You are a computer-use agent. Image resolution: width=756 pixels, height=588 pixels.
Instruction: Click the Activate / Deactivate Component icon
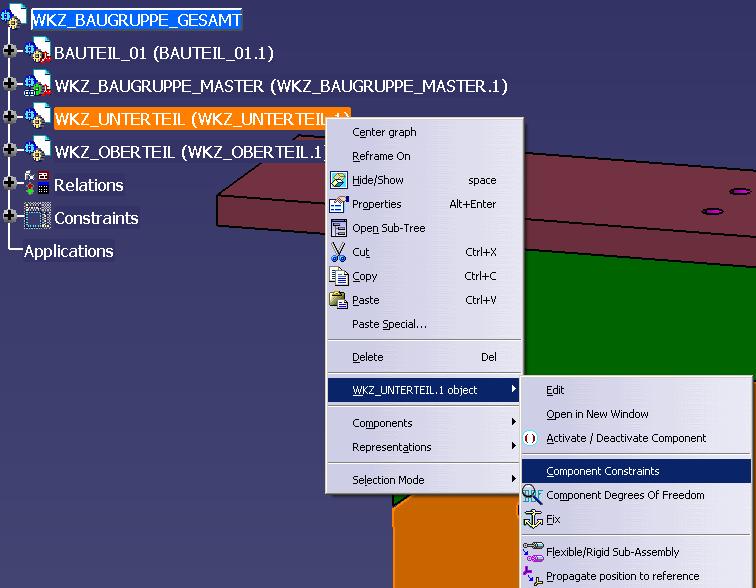pos(530,438)
